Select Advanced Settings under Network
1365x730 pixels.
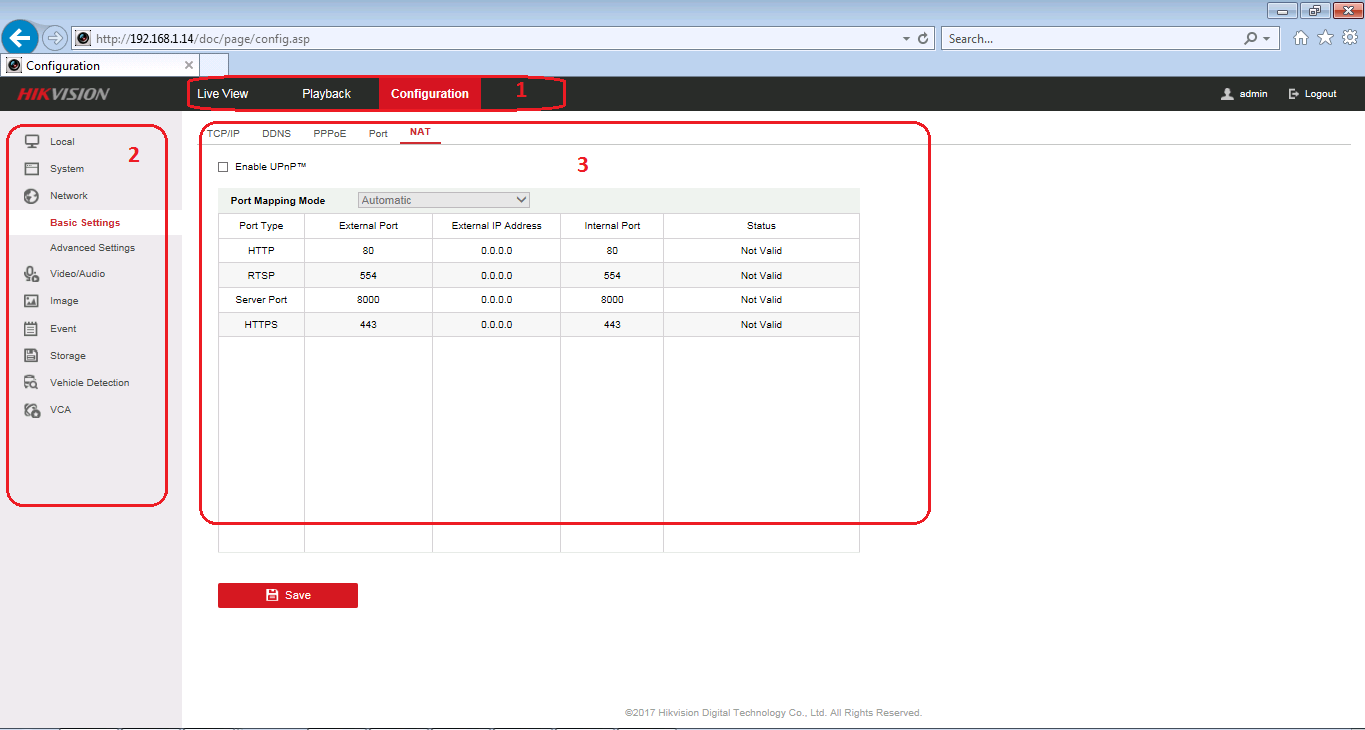click(92, 247)
